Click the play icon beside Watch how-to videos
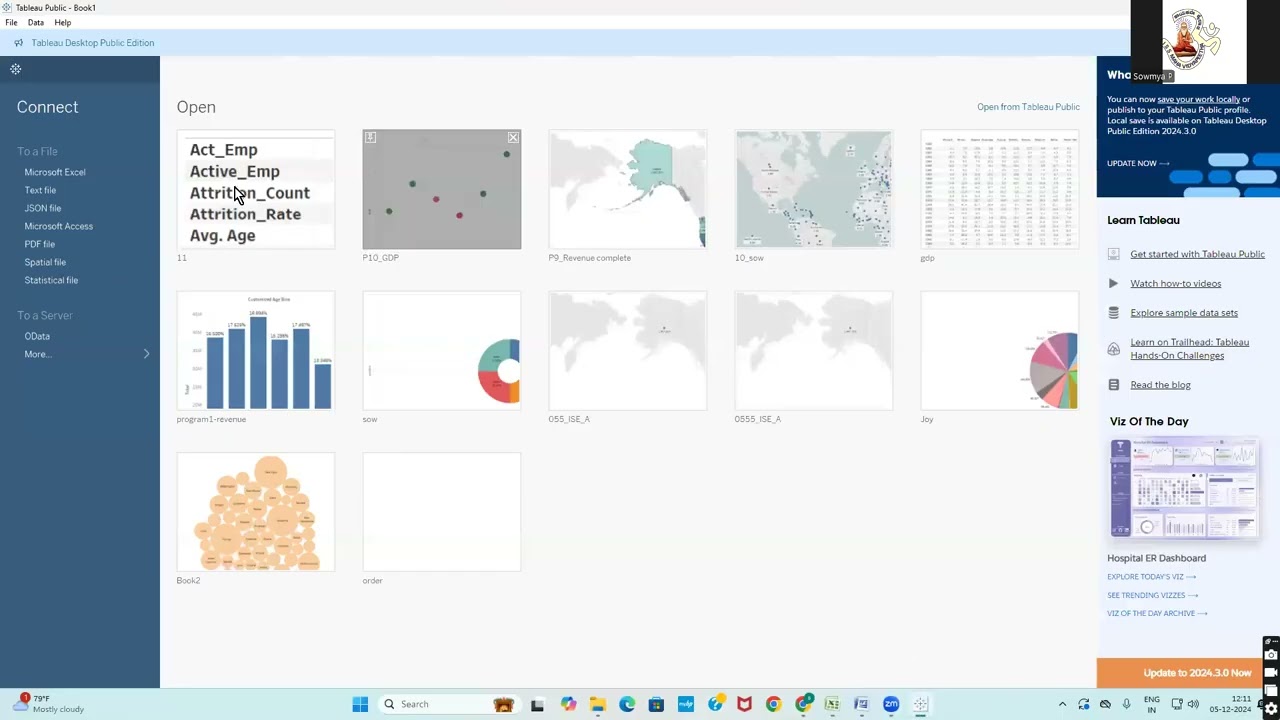 (x=1113, y=284)
